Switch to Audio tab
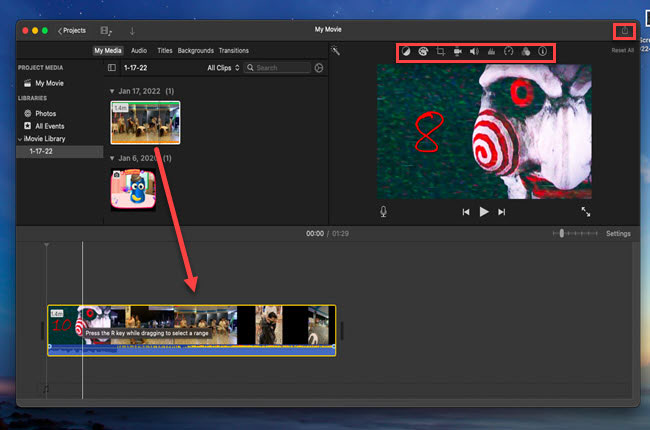This screenshot has width=650, height=430. (x=139, y=51)
